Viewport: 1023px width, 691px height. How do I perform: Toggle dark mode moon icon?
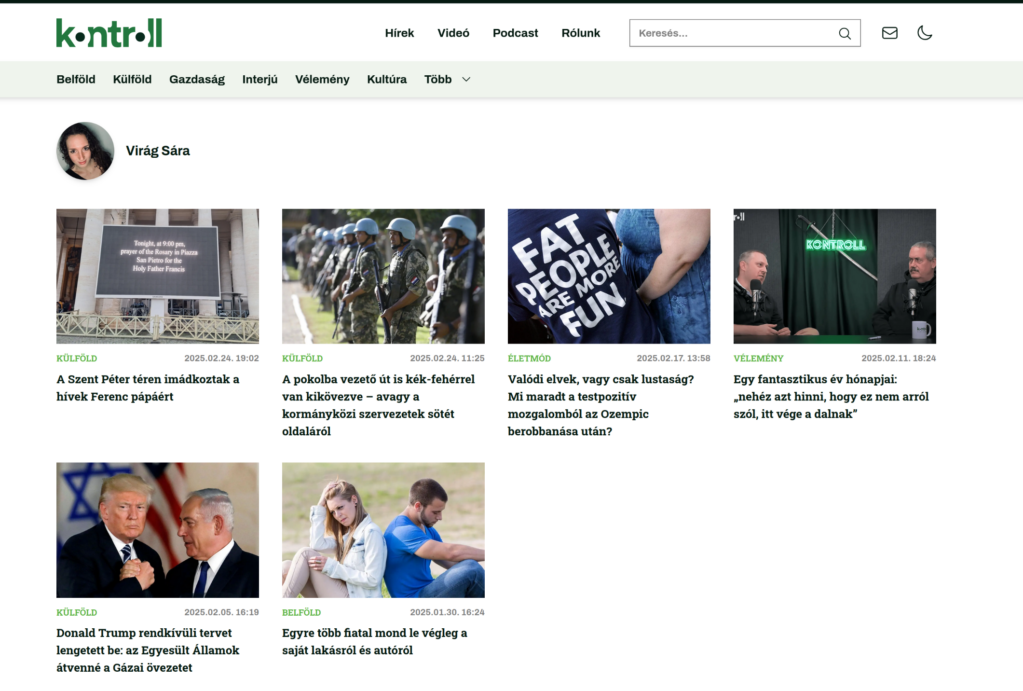(x=925, y=33)
